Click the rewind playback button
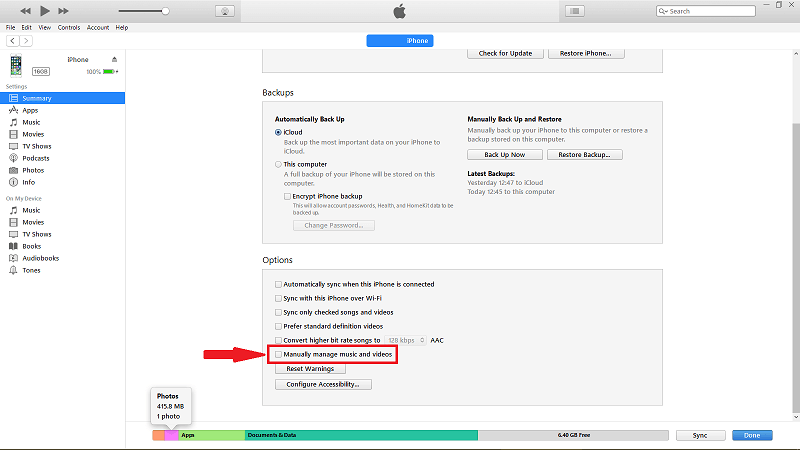The width and height of the screenshot is (800, 450). 25,11
